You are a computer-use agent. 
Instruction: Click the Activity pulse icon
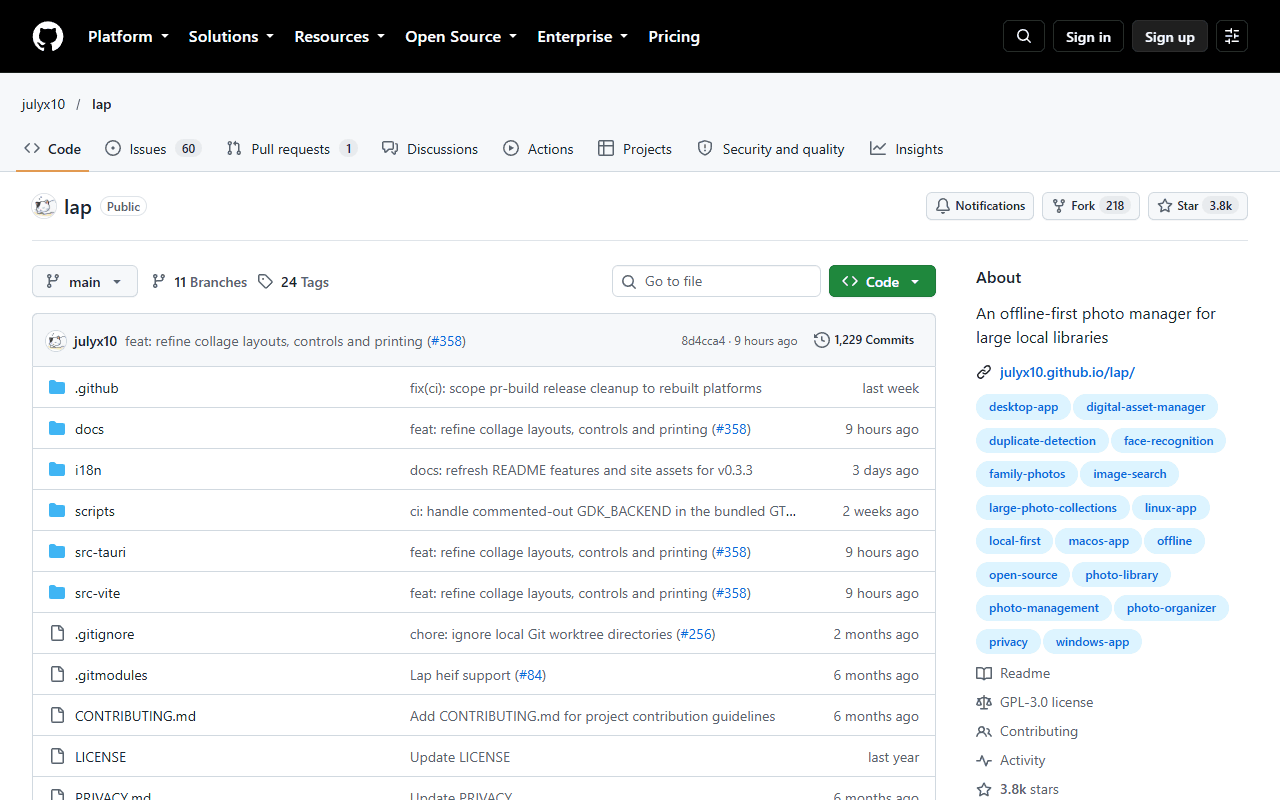984,760
